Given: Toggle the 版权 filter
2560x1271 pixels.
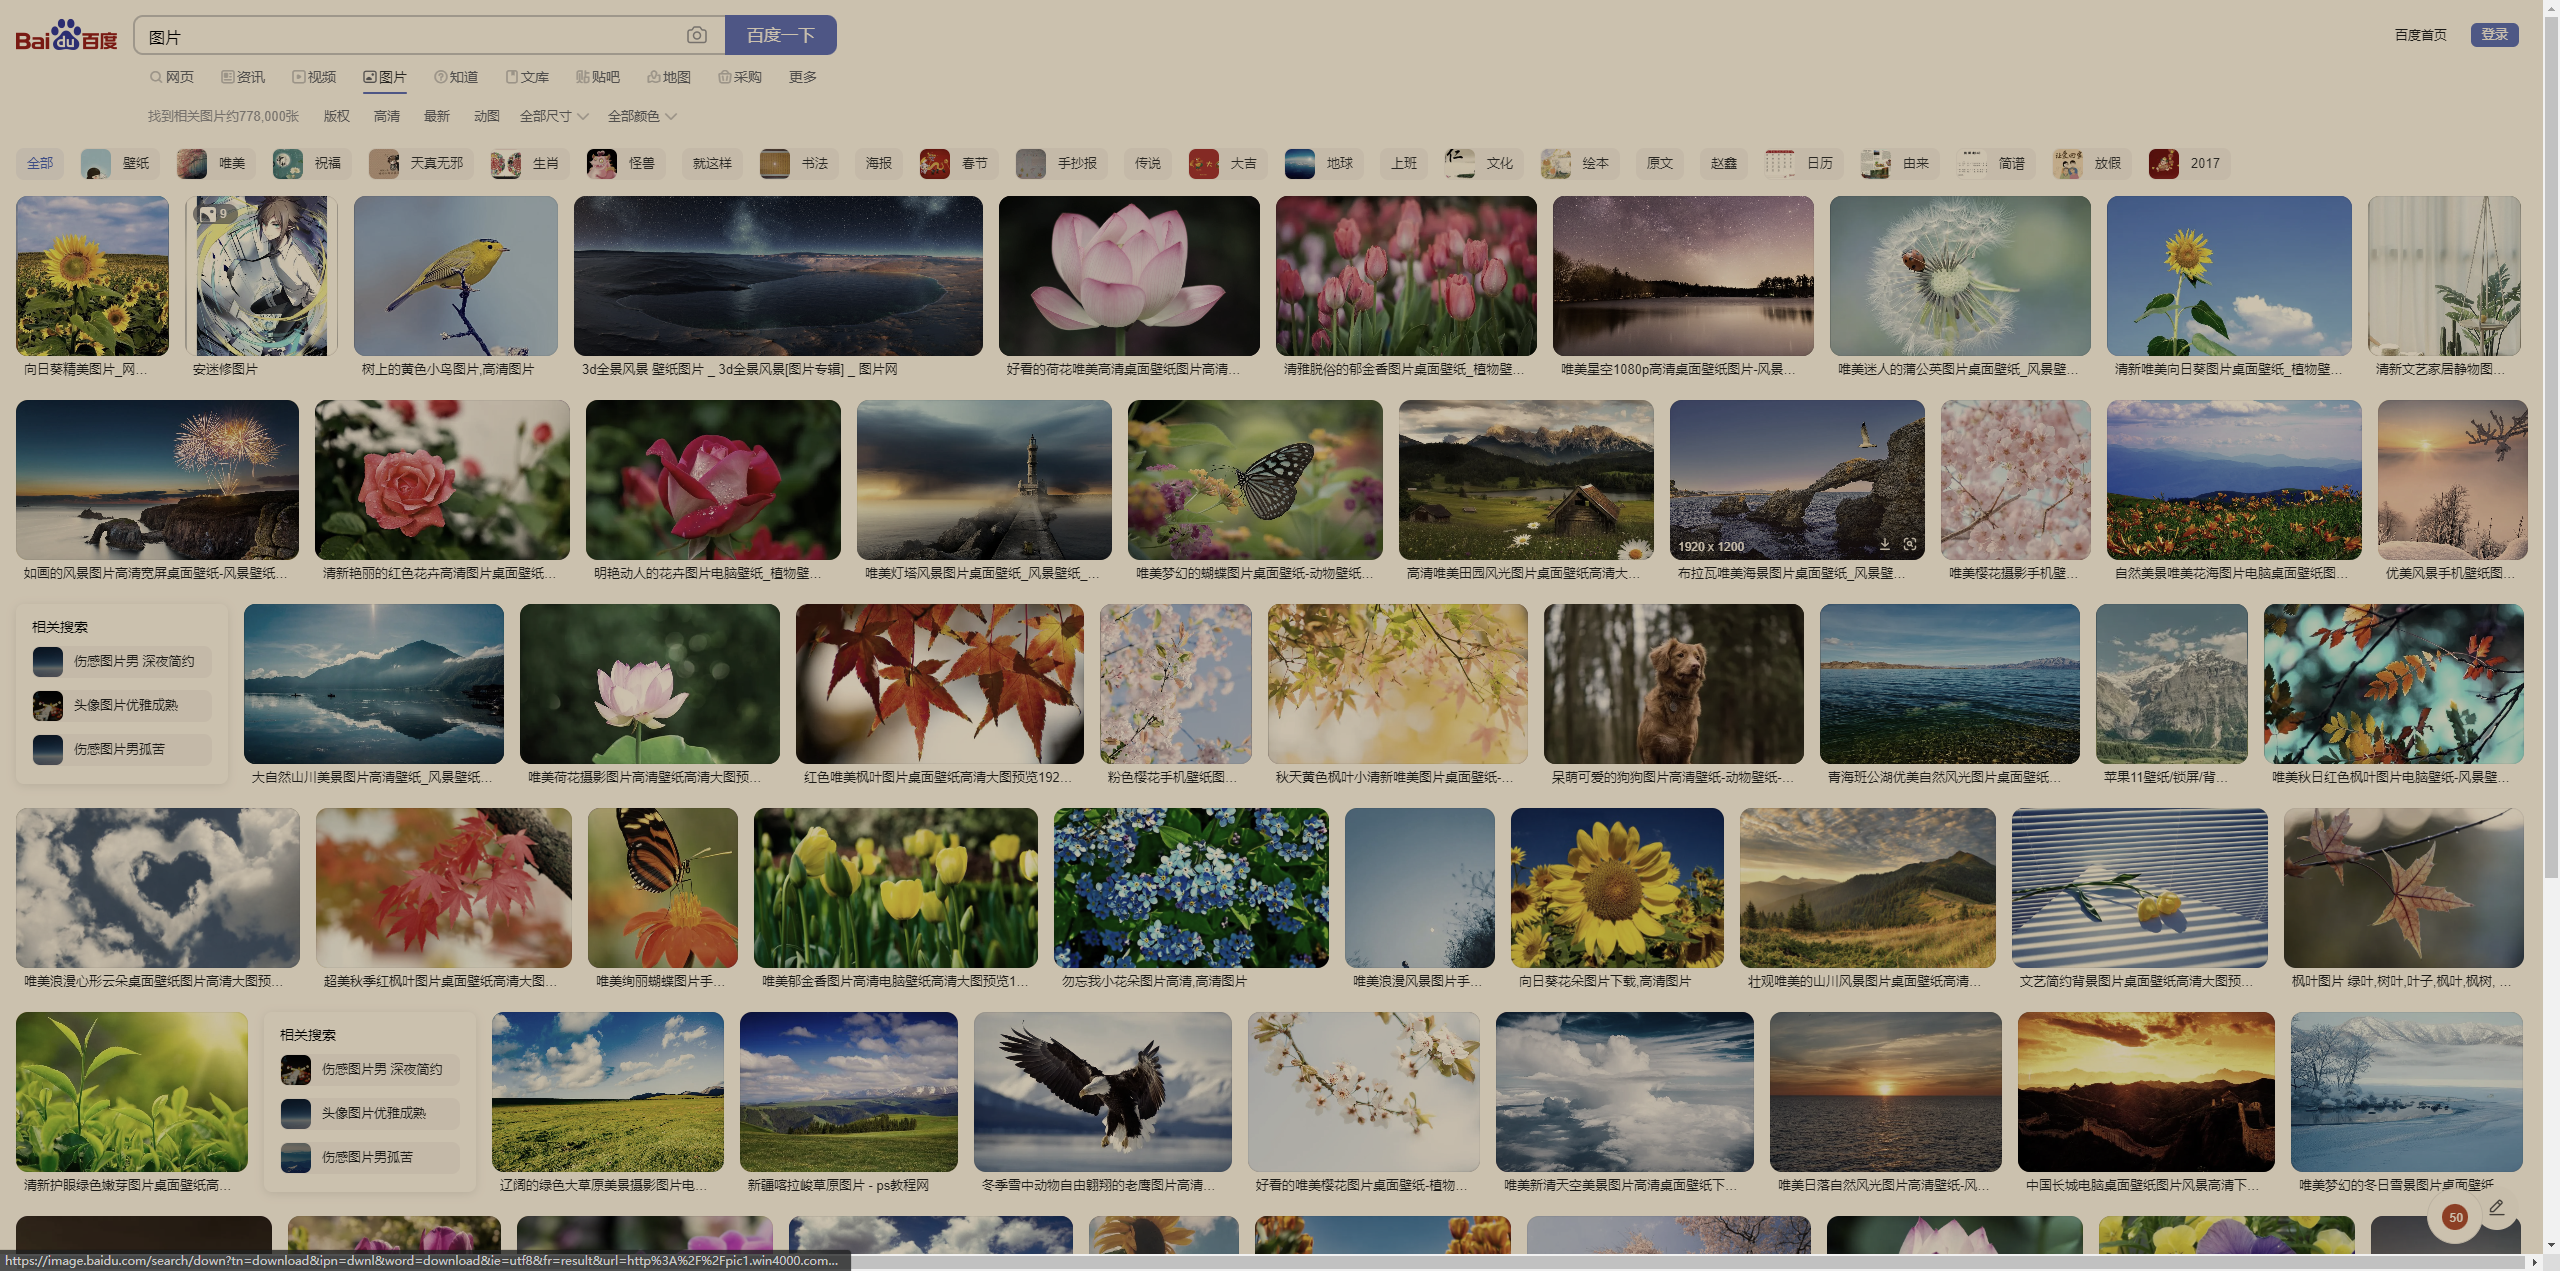Looking at the screenshot, I should (x=337, y=116).
